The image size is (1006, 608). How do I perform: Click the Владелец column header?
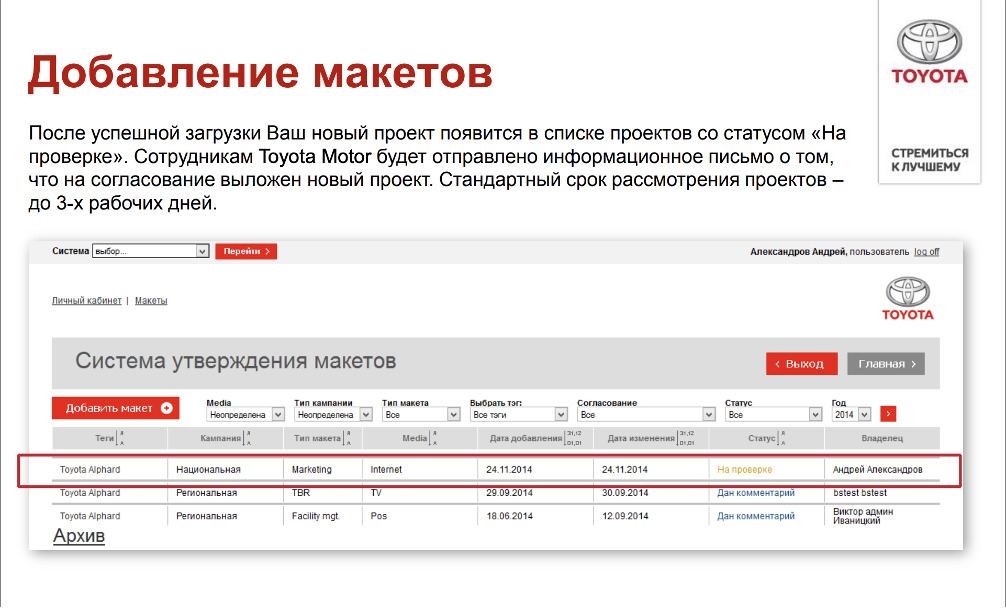(x=882, y=438)
